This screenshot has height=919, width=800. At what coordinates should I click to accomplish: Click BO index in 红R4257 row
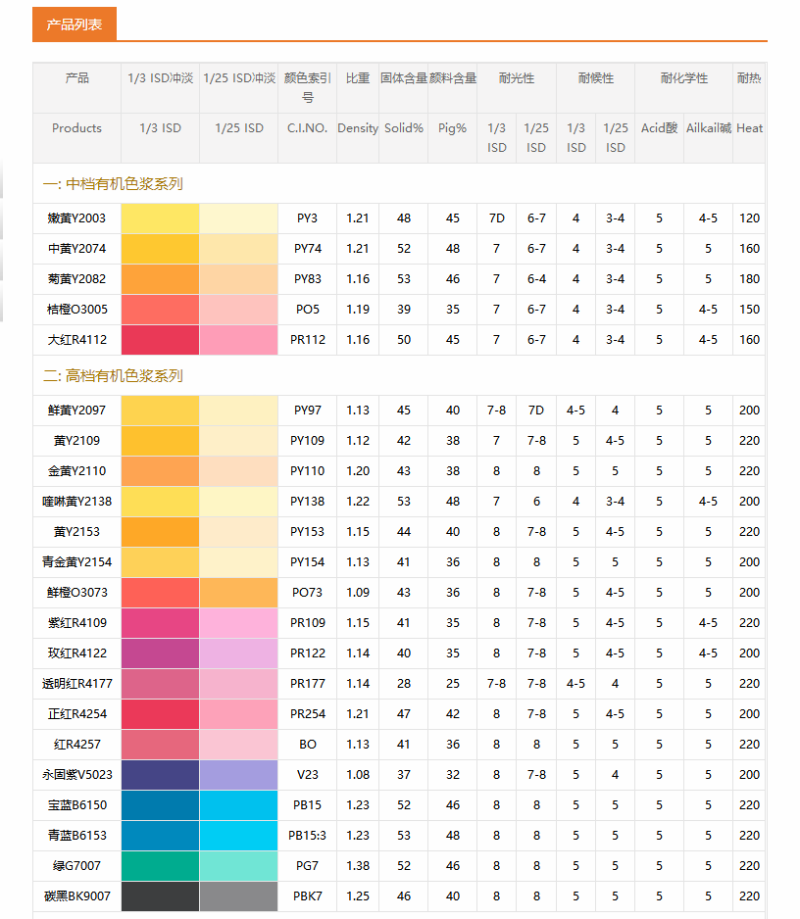307,745
